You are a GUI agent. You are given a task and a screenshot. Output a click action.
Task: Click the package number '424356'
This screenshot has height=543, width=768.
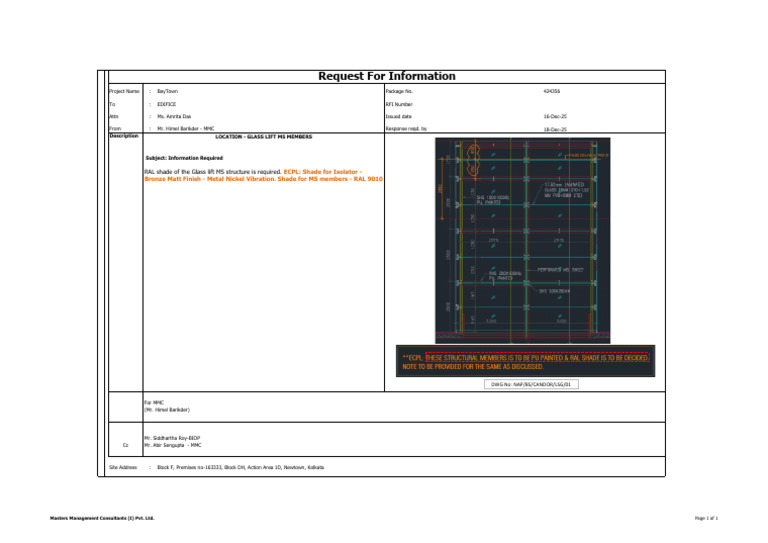point(552,91)
